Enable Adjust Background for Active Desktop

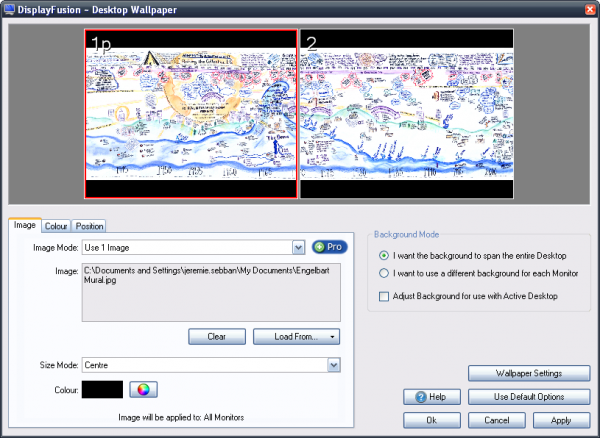click(384, 295)
